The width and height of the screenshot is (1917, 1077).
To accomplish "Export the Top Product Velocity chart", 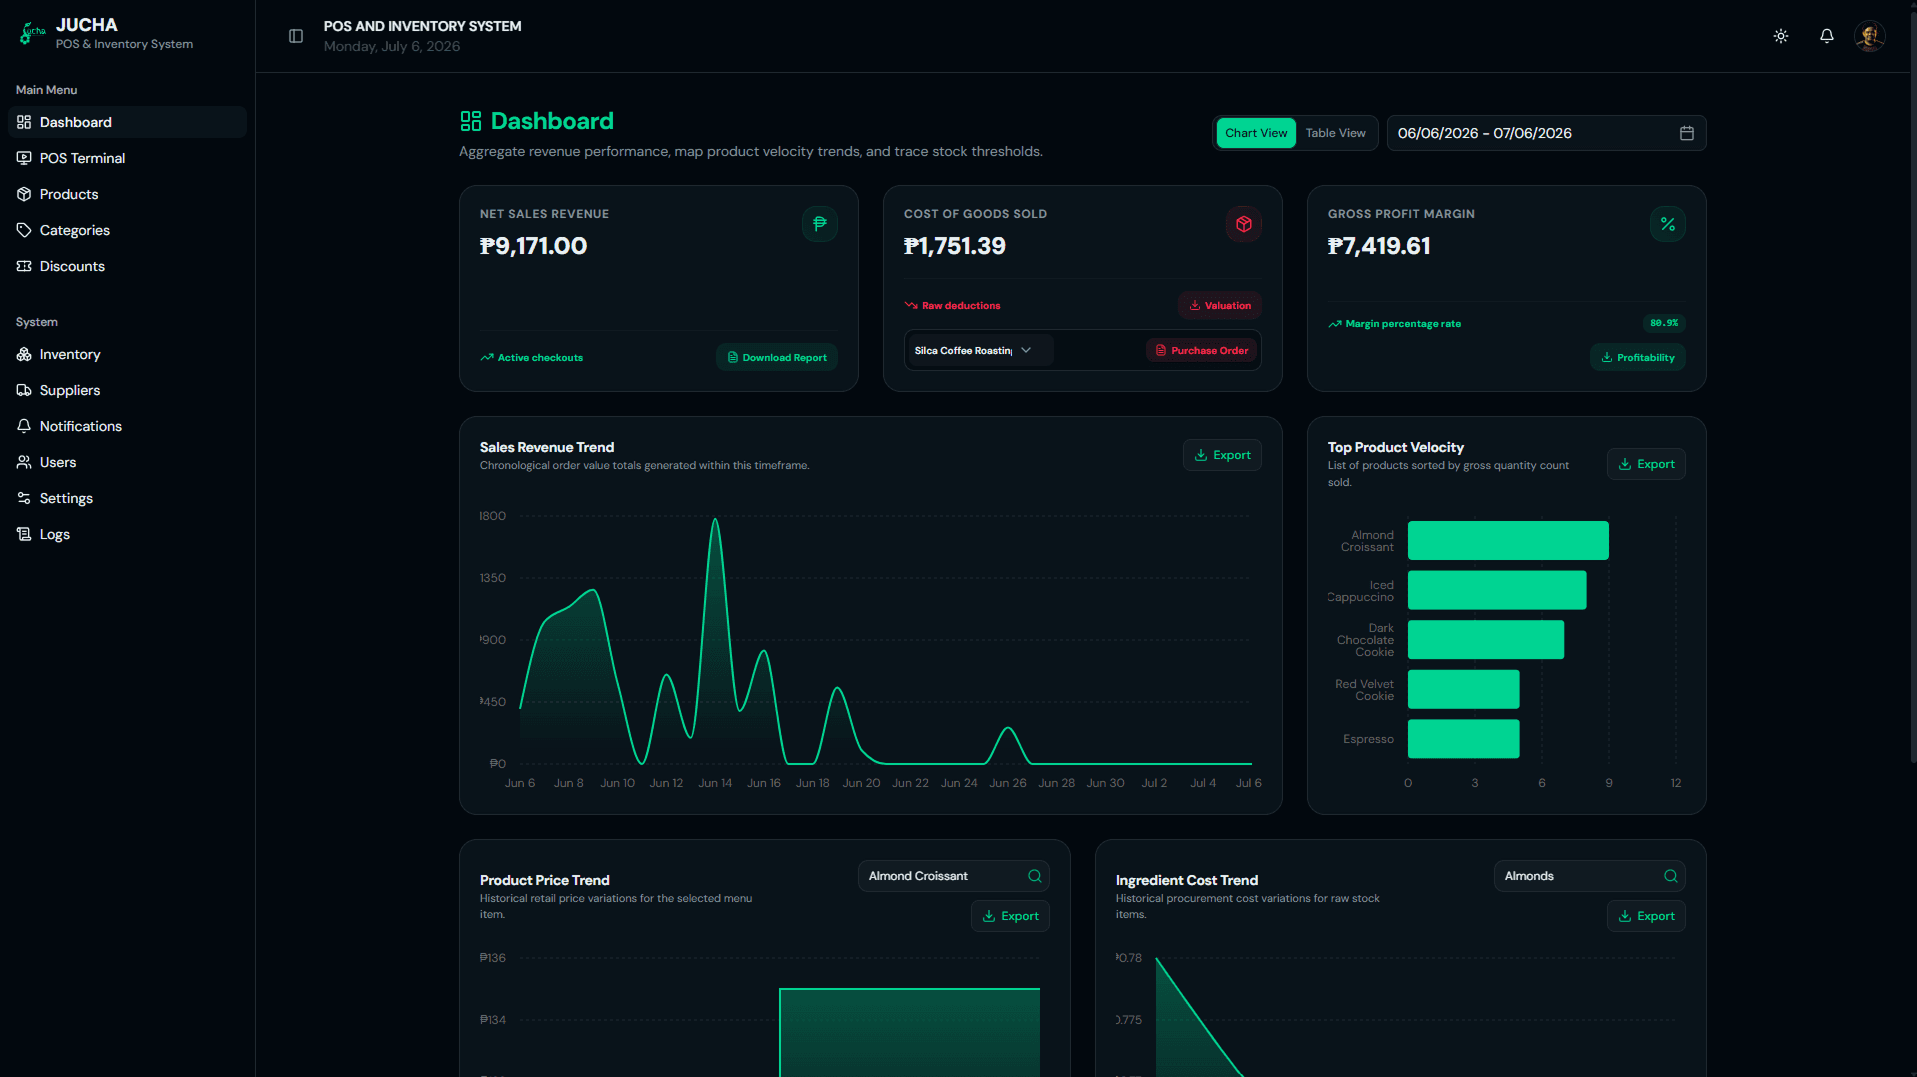I will pos(1646,464).
